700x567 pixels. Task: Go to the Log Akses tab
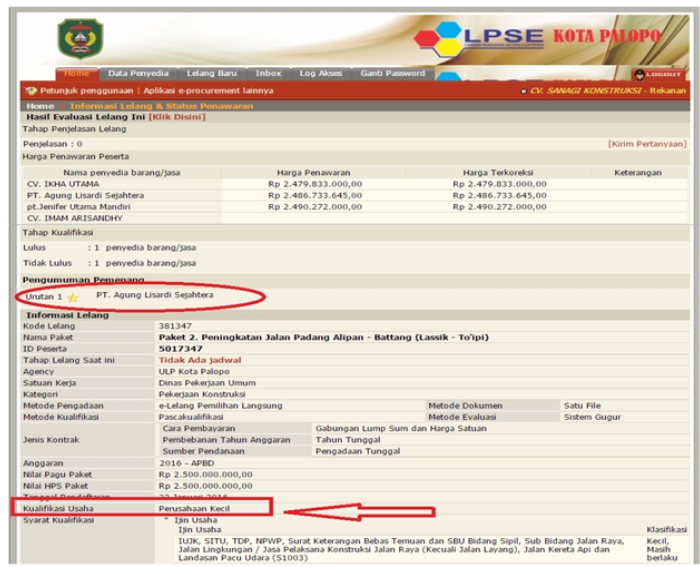[x=321, y=73]
